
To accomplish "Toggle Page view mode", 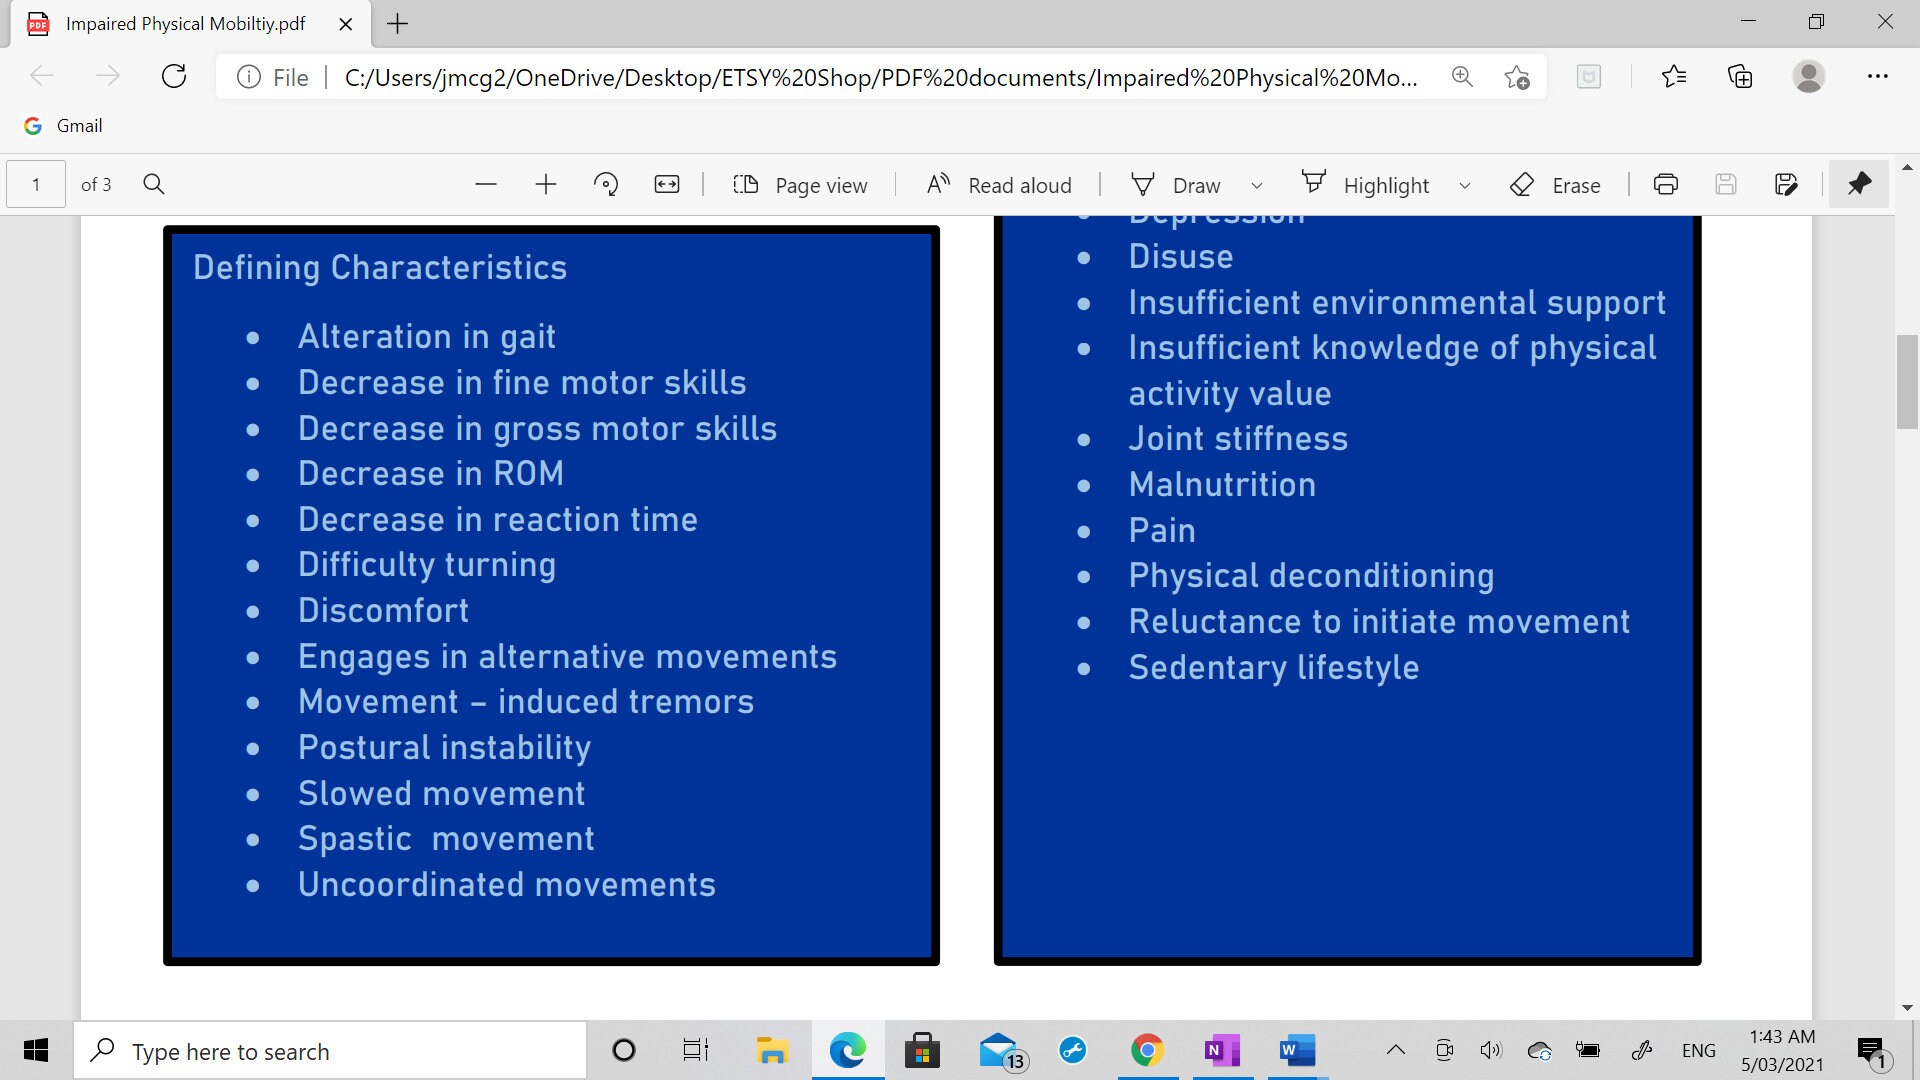I will tap(800, 184).
